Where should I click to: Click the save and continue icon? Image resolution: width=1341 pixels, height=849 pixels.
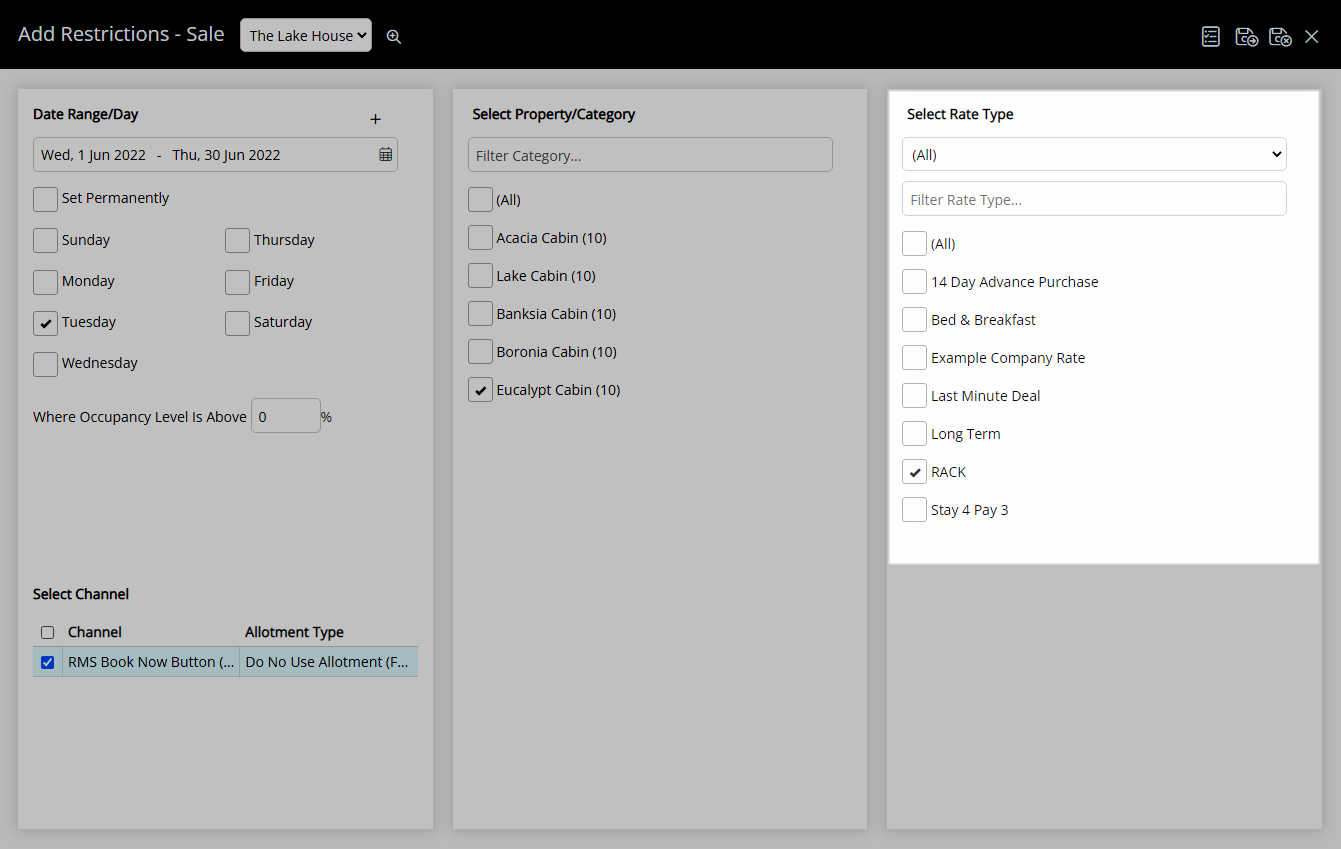pyautogui.click(x=1246, y=36)
